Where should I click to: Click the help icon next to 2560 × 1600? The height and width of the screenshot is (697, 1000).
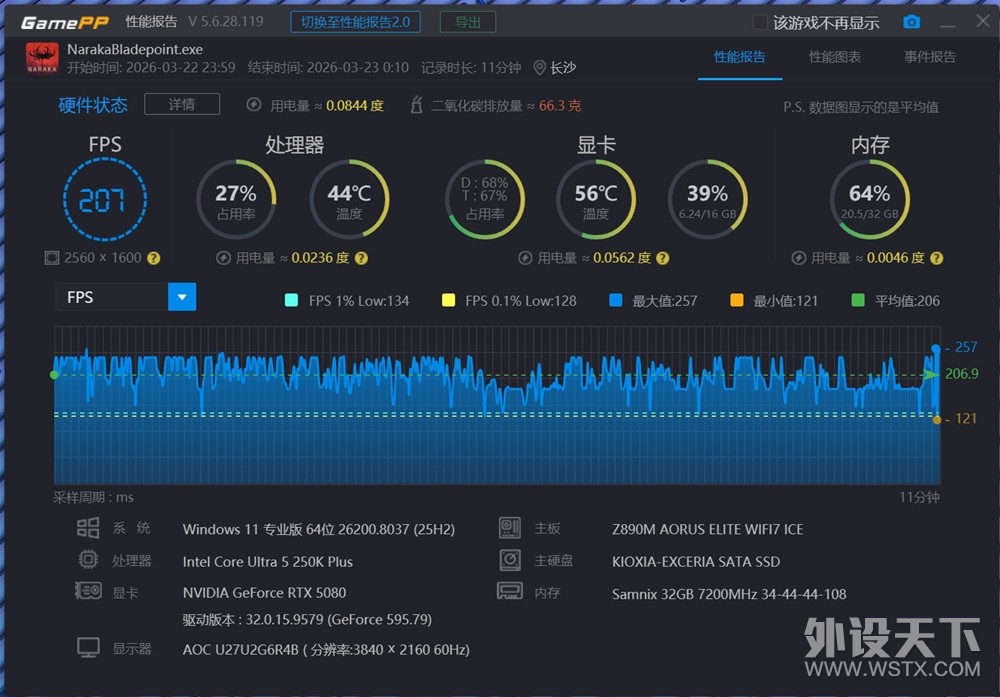(154, 258)
